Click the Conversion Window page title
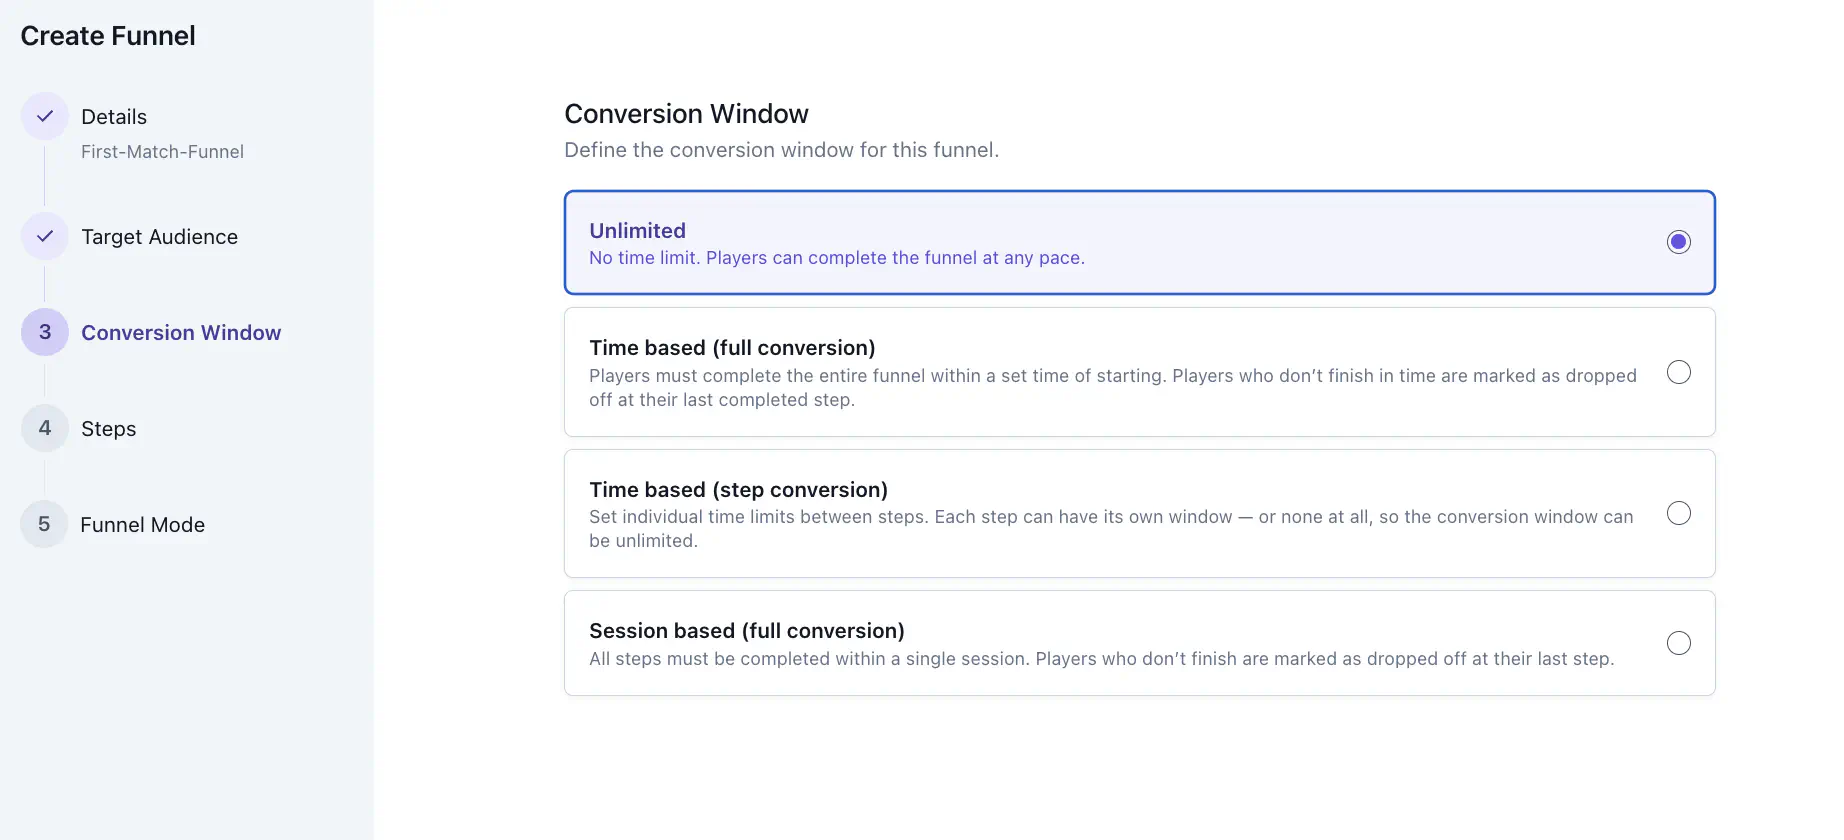This screenshot has height=840, width=1844. [686, 113]
